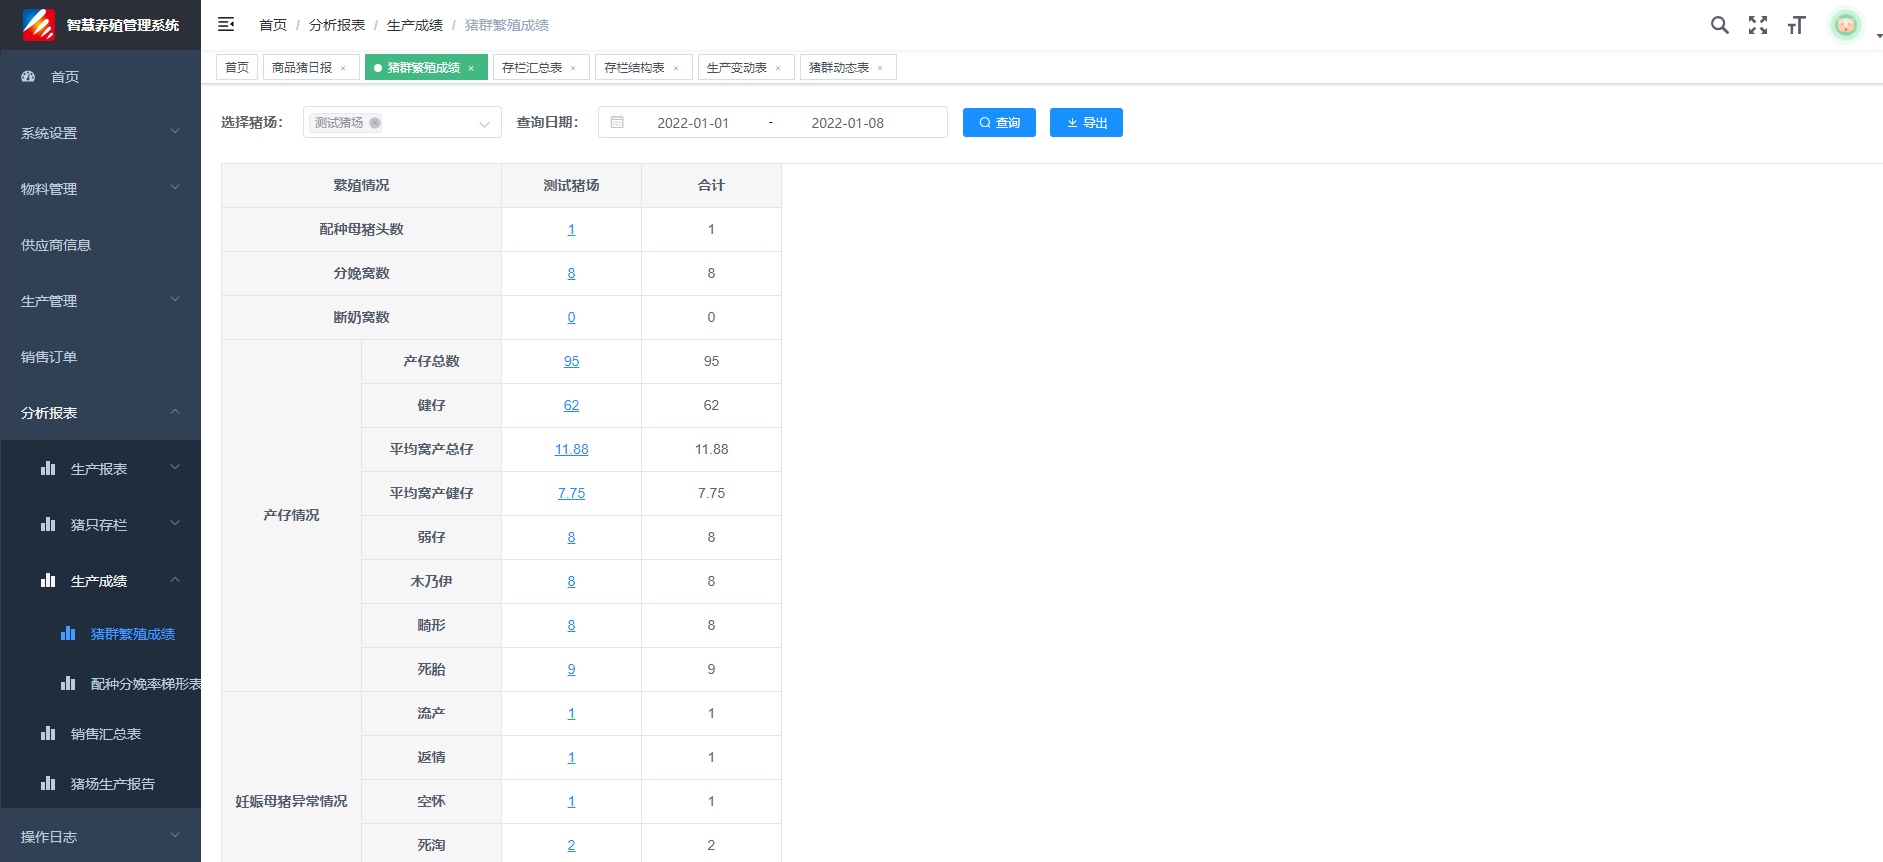Expand the 猪只存栏 submenu
Viewport: 1883px width, 862px height.
[100, 524]
